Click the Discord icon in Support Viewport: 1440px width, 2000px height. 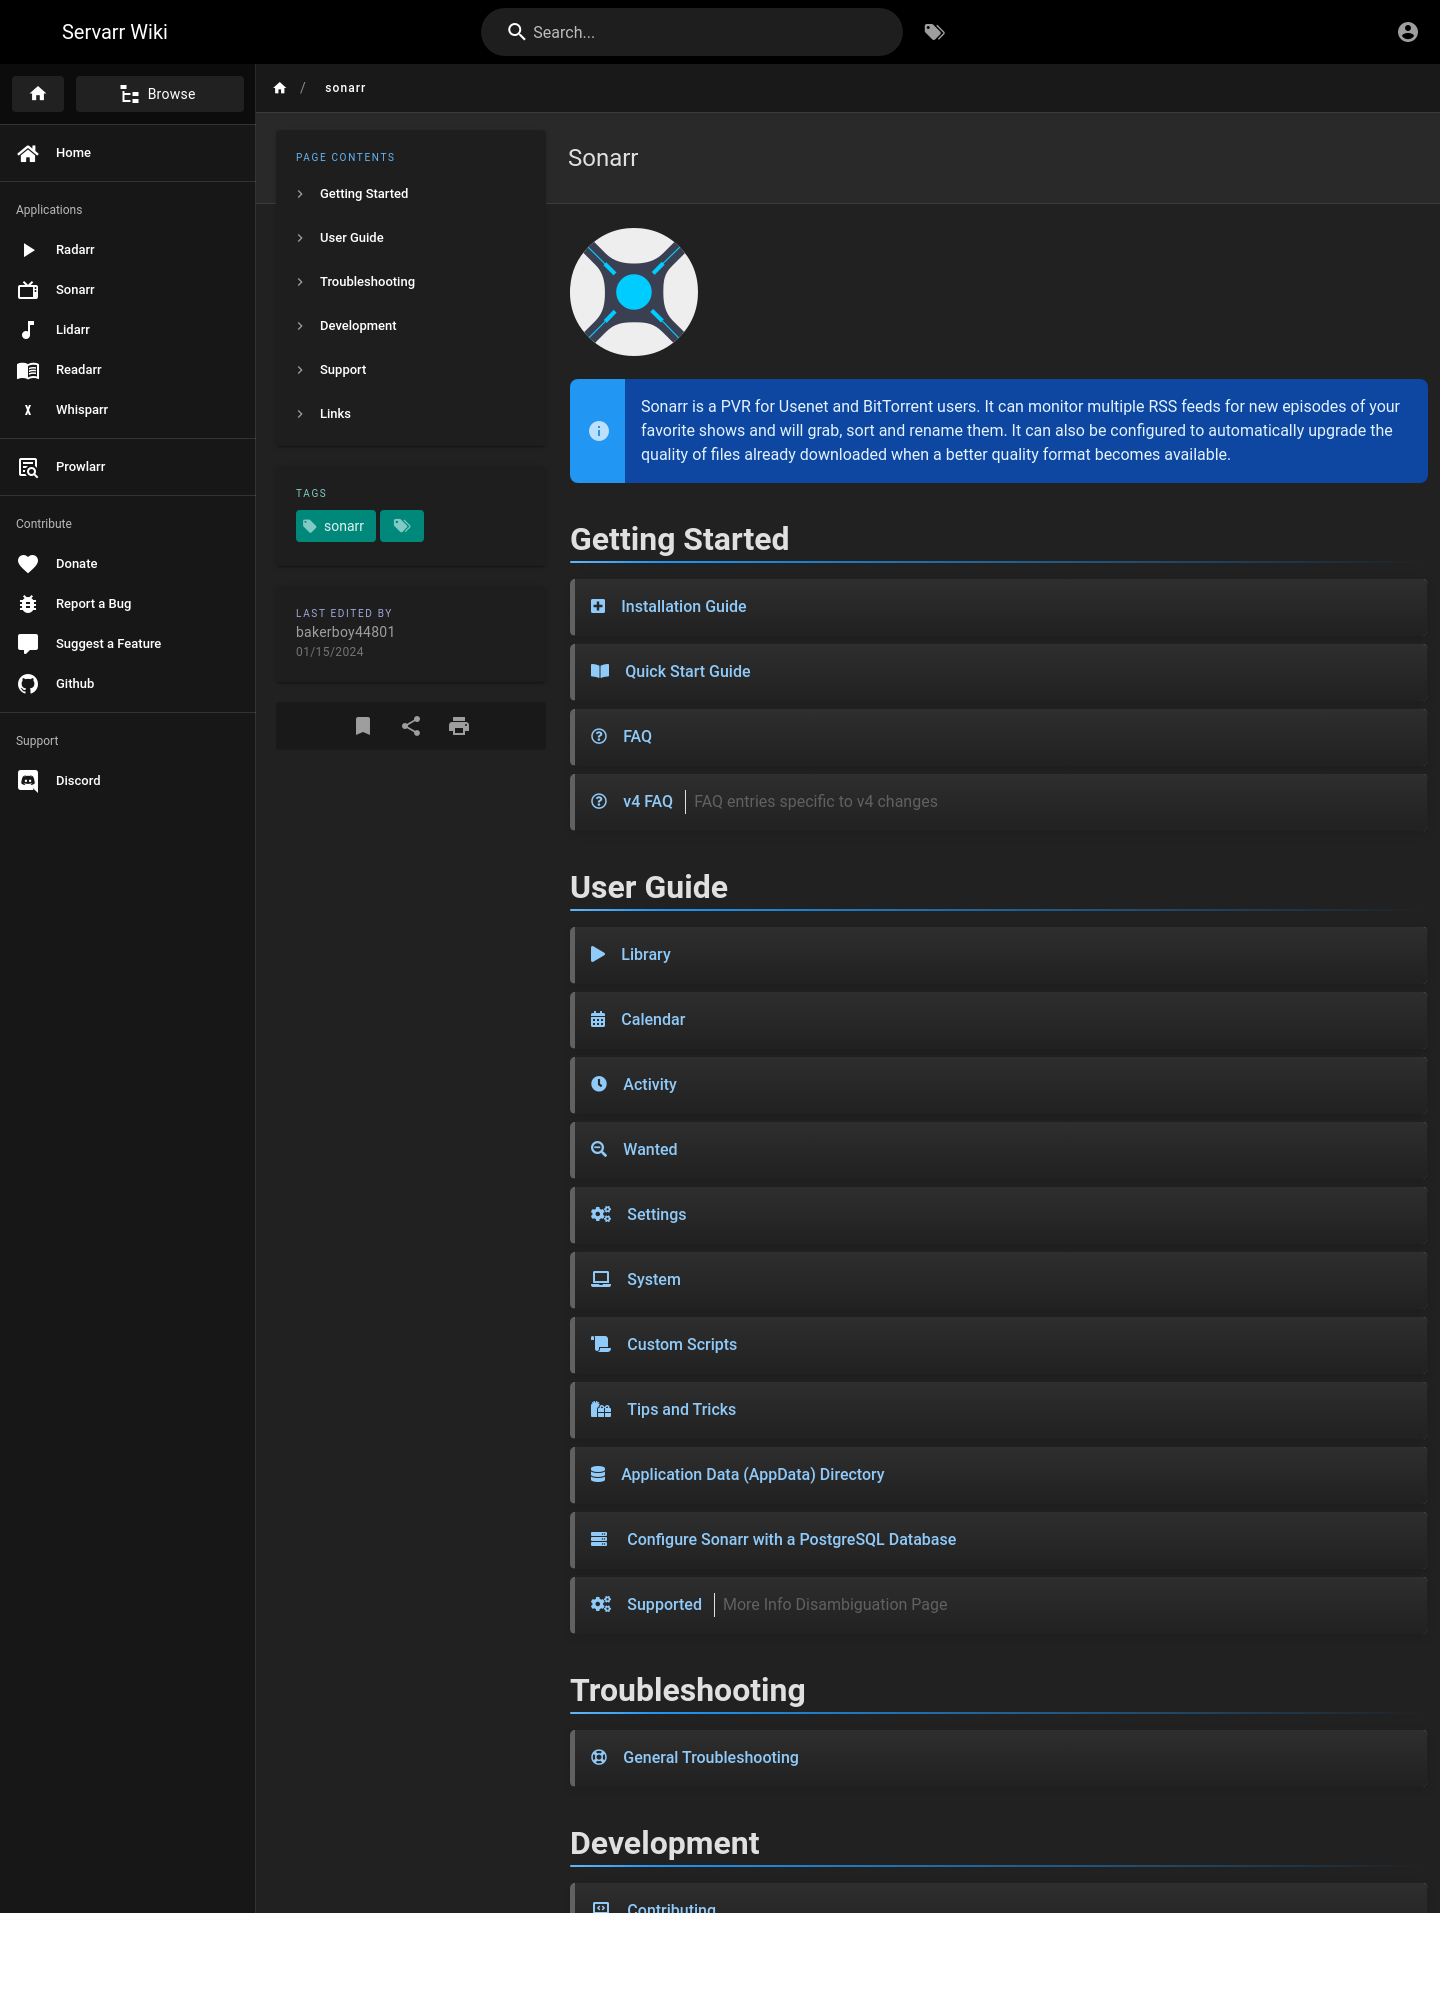point(28,781)
